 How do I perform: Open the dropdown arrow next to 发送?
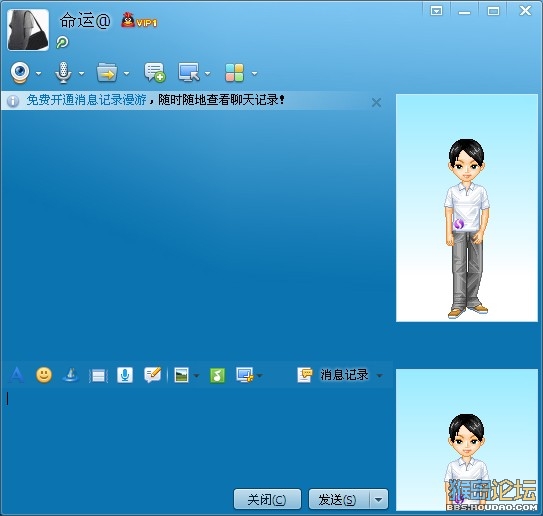379,499
